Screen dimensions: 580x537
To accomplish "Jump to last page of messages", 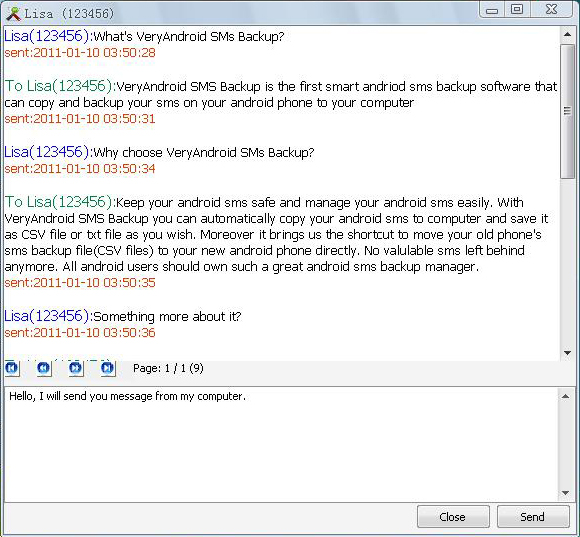I will point(108,368).
